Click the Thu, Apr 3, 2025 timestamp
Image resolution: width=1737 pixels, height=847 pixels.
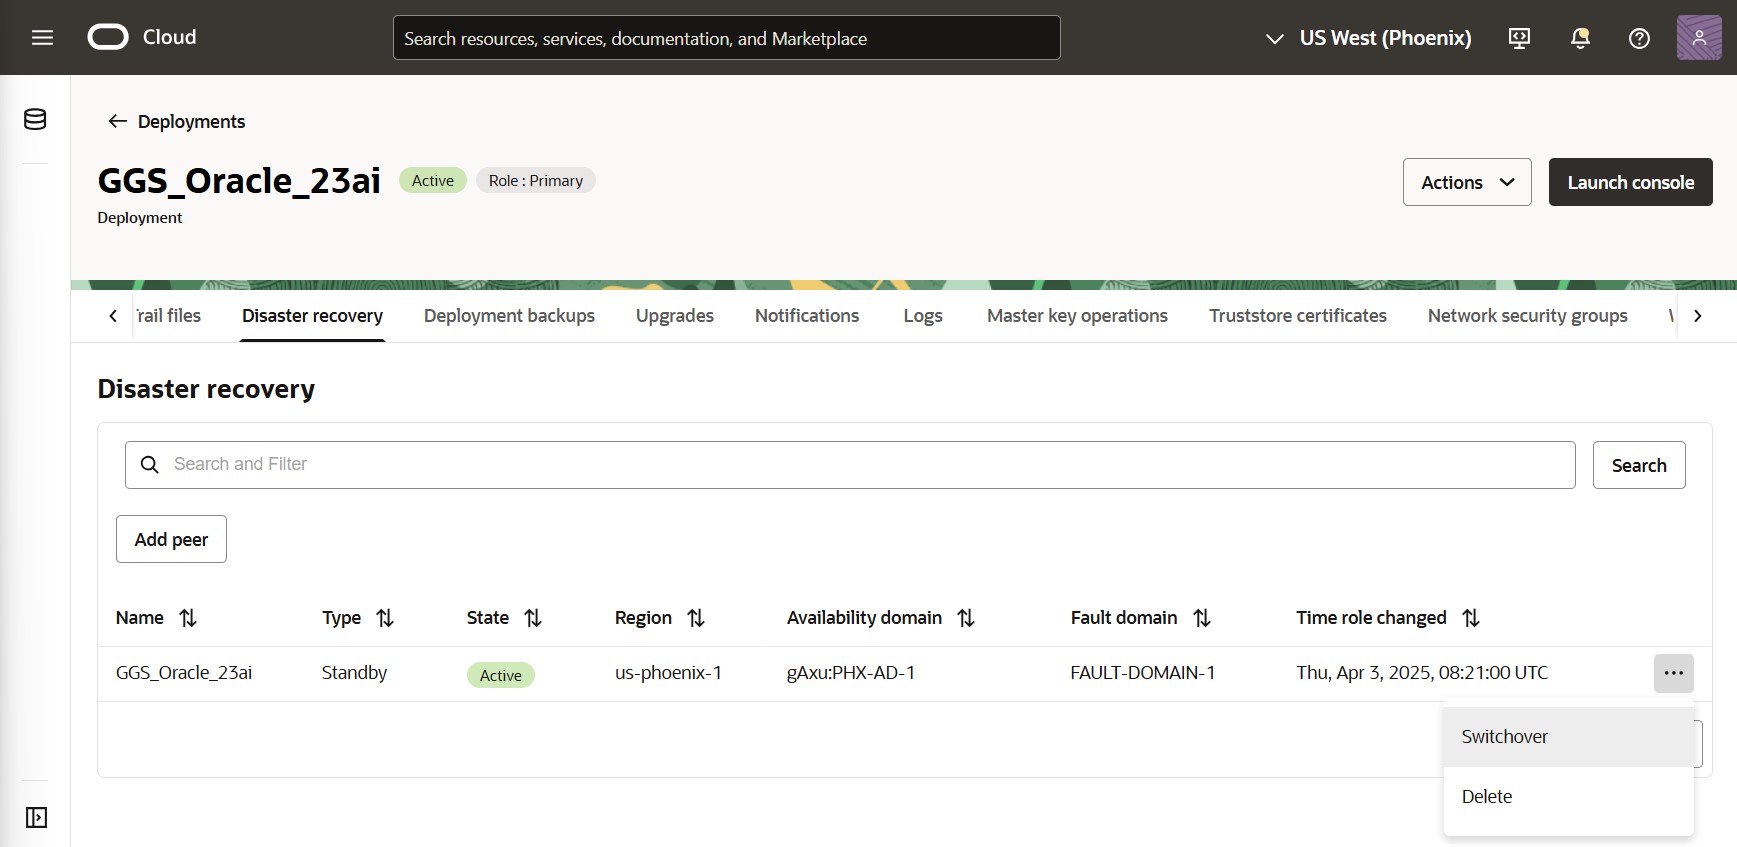tap(1422, 673)
